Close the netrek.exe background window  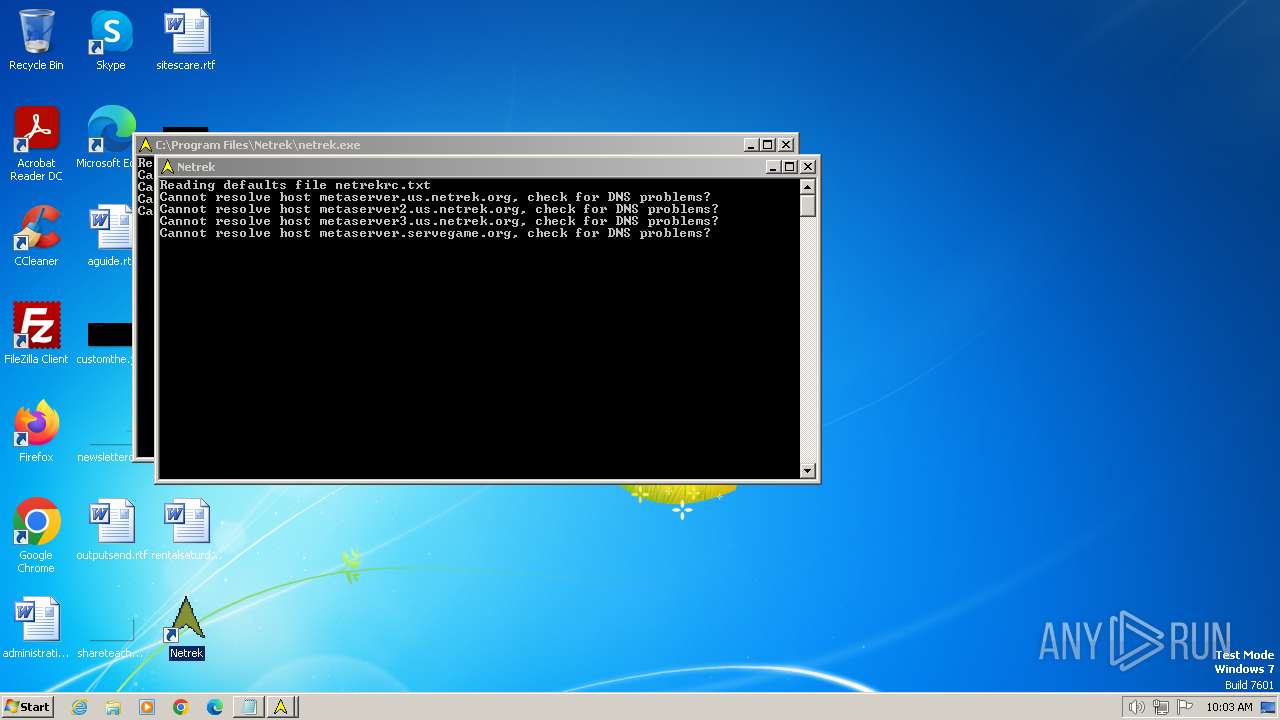tap(787, 145)
